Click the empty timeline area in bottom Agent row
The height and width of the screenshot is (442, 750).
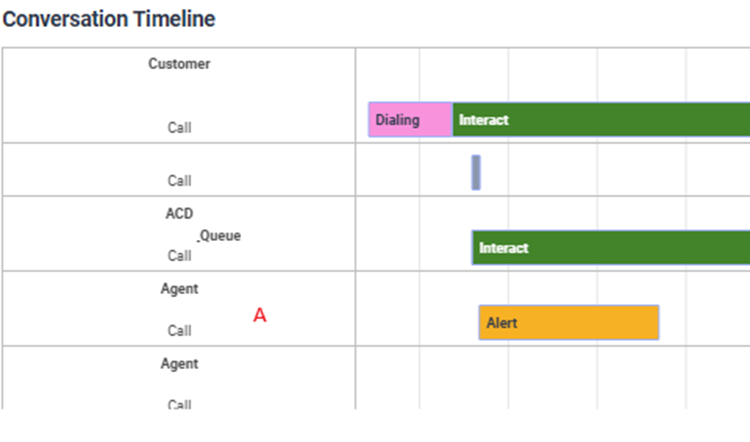[550, 378]
